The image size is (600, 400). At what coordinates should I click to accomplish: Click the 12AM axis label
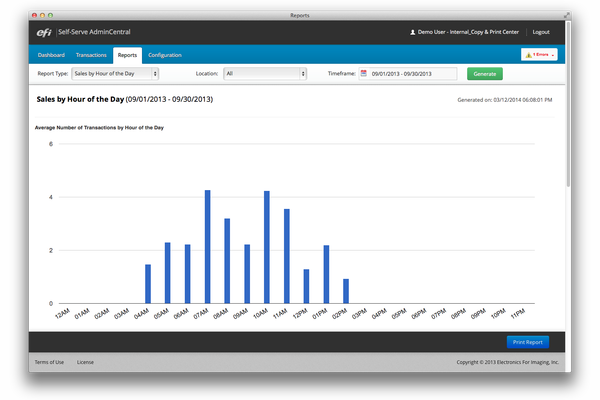62,313
